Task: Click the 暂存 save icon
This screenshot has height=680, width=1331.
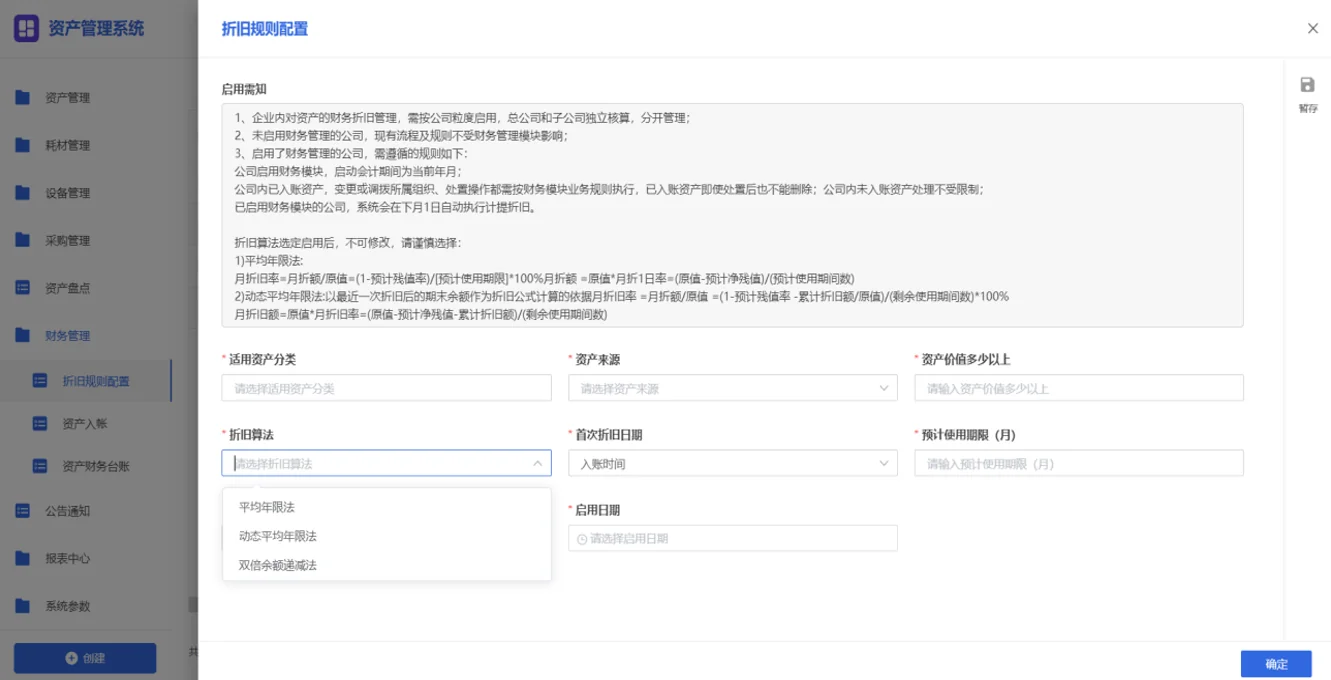Action: coord(1307,85)
